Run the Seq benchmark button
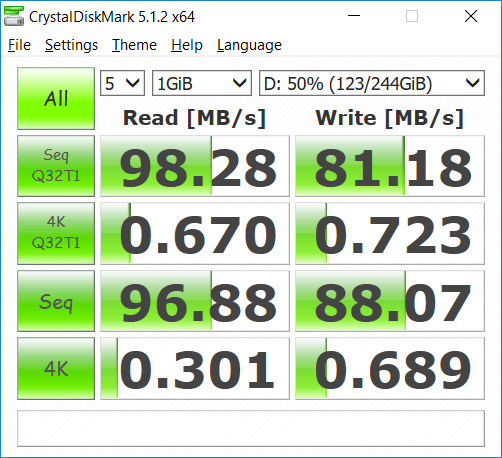The width and height of the screenshot is (502, 458). tap(56, 301)
